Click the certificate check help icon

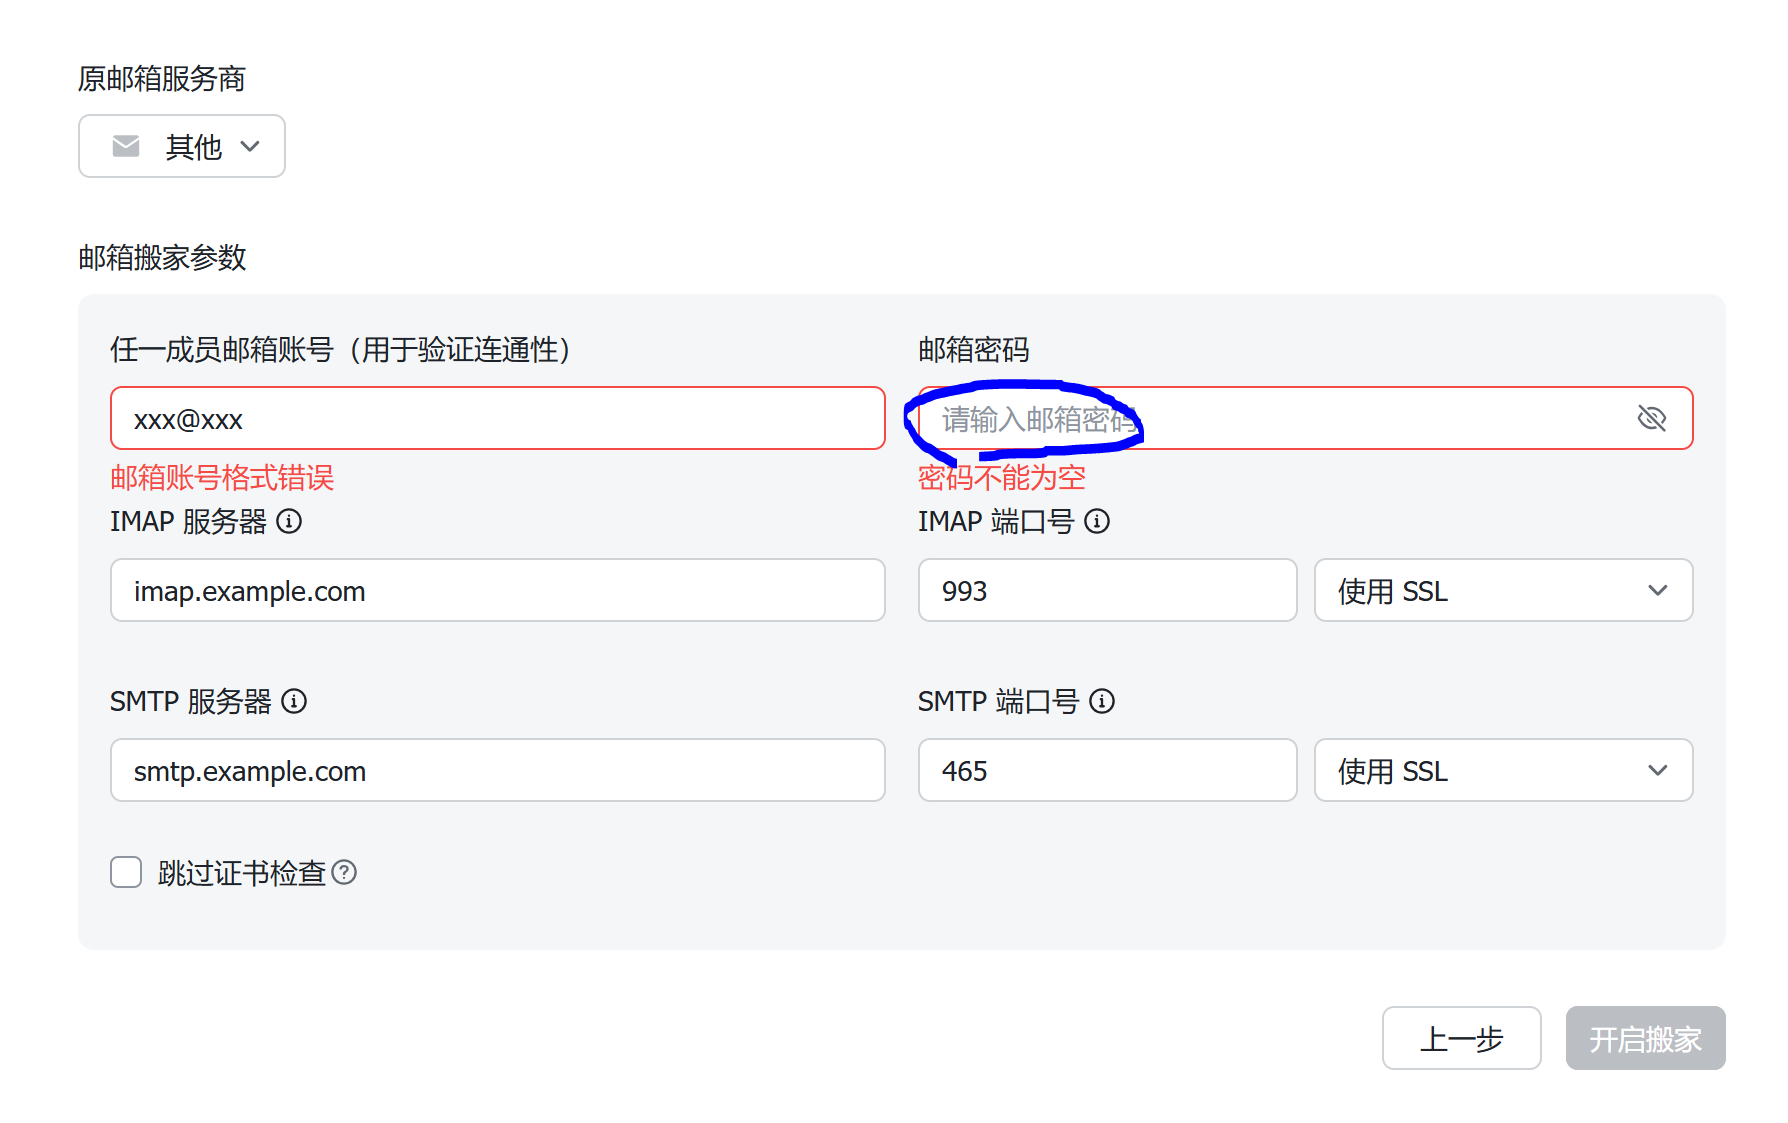coord(344,873)
